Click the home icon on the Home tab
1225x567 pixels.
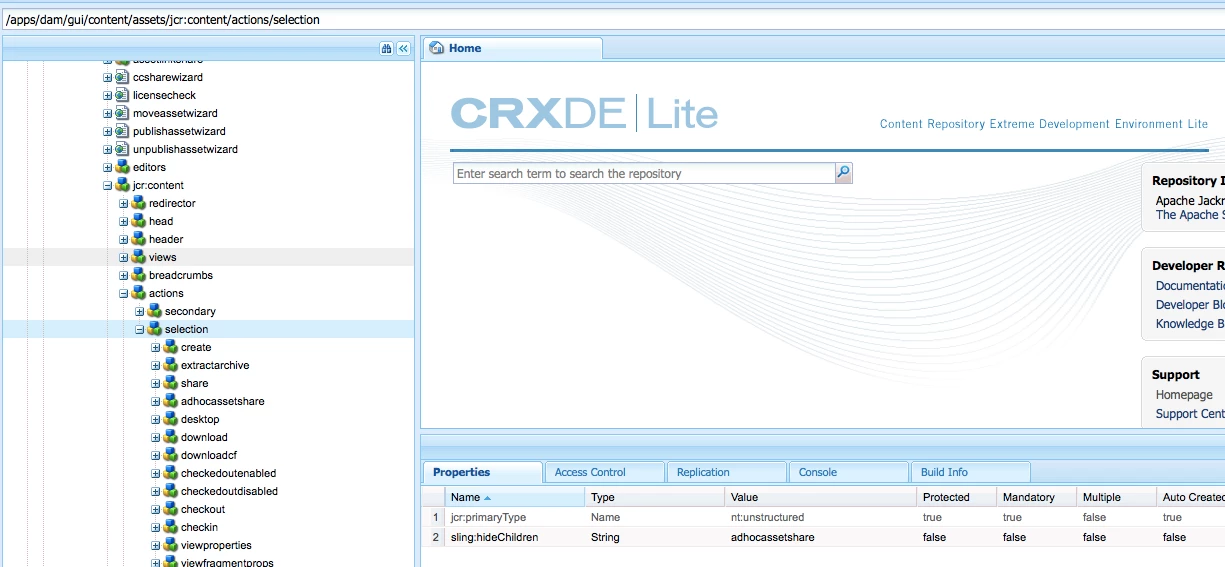point(437,48)
